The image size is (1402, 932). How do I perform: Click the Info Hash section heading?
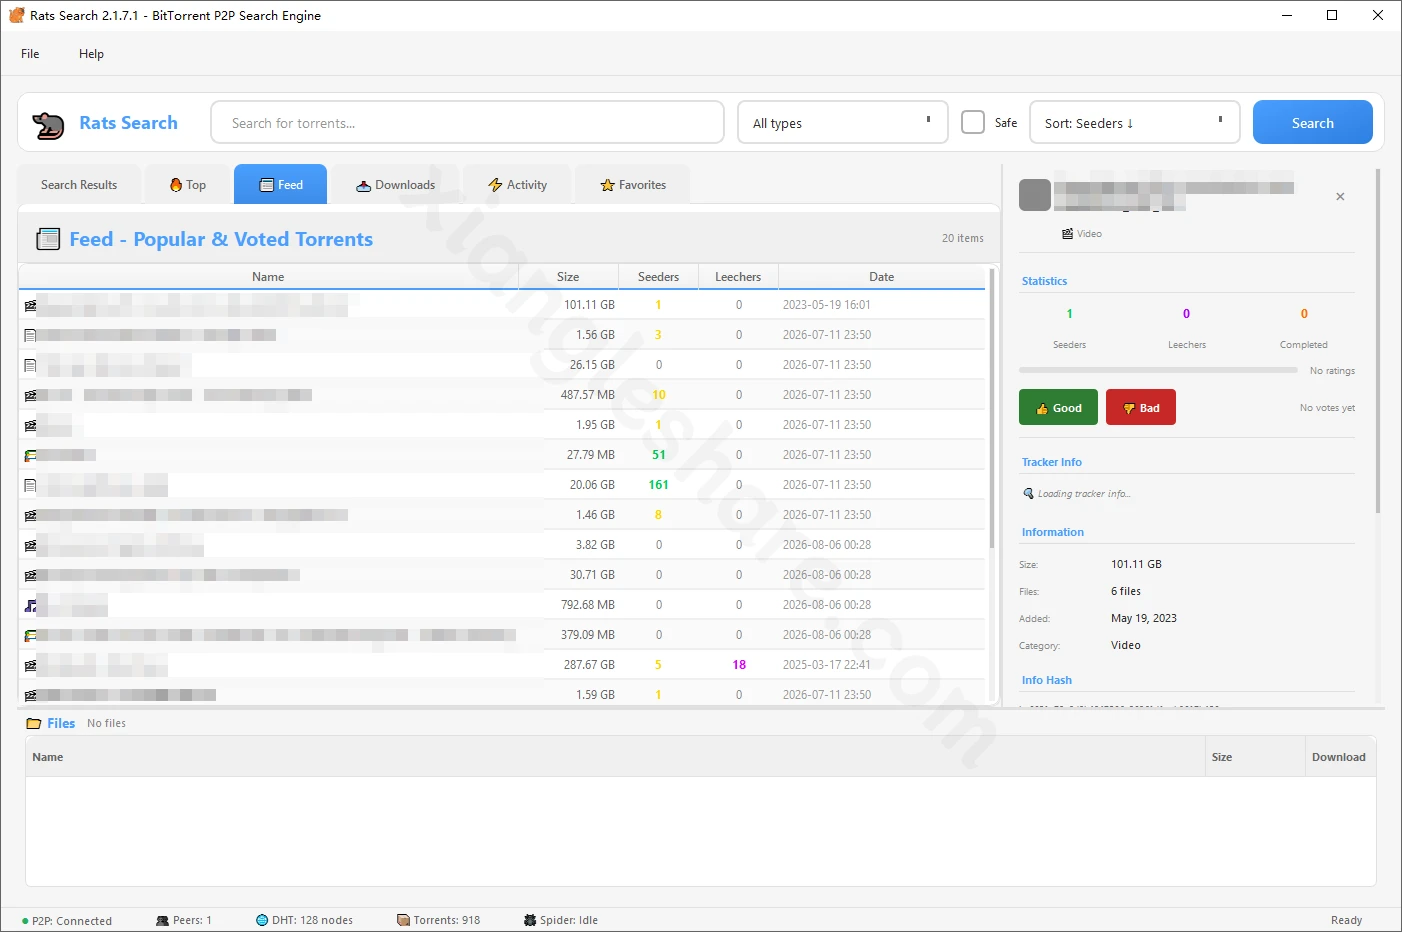(1046, 680)
